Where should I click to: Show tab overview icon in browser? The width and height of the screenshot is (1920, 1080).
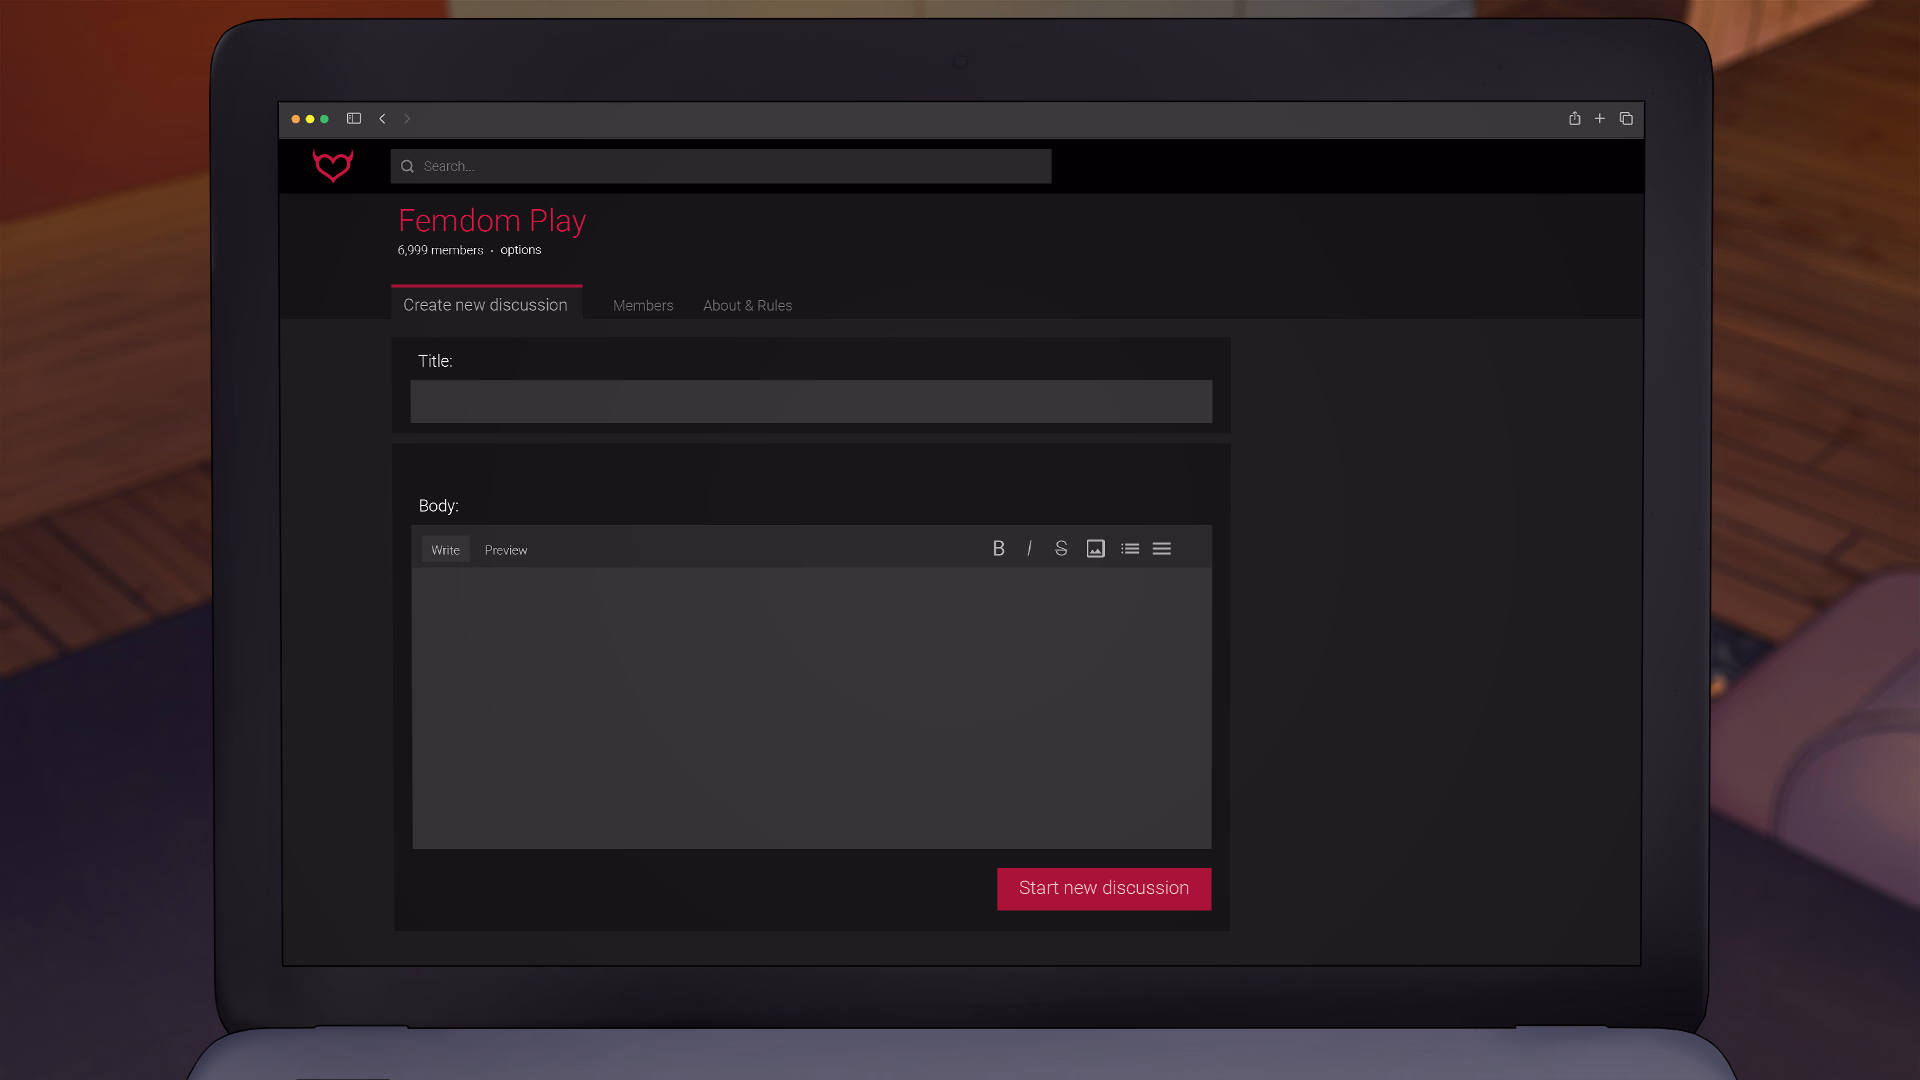click(x=1626, y=118)
